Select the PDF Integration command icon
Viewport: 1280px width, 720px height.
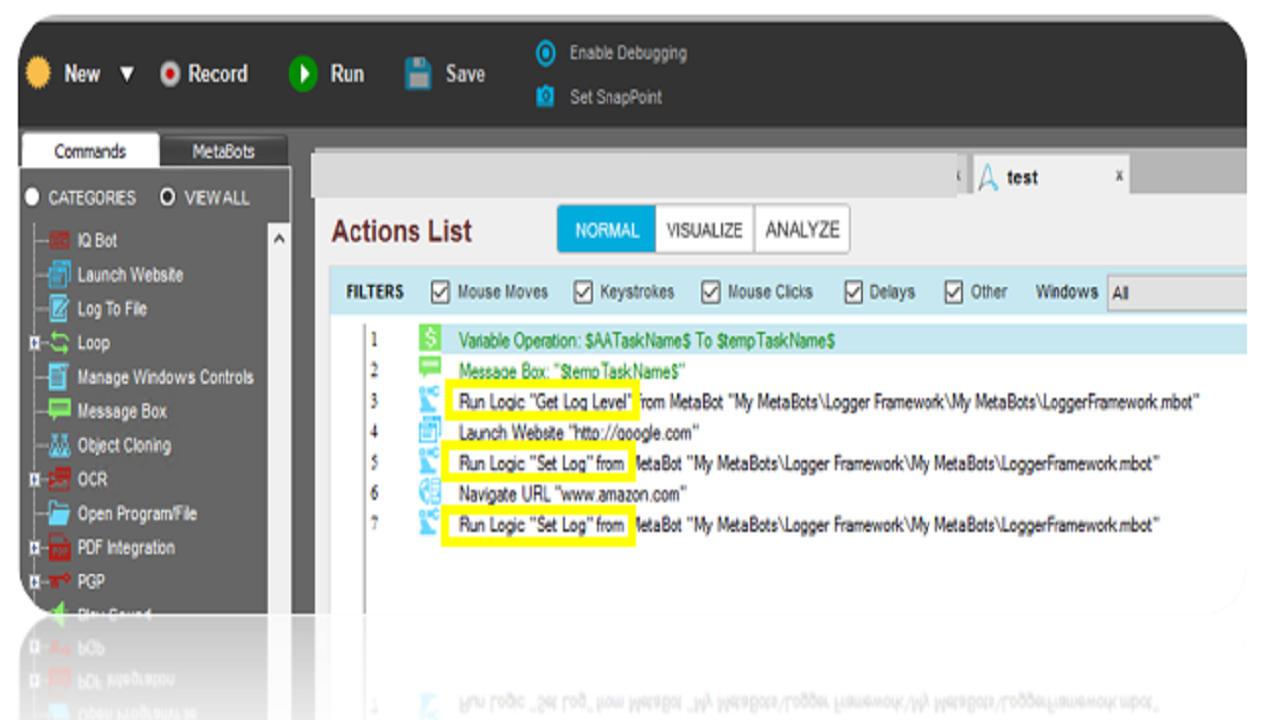coord(61,548)
